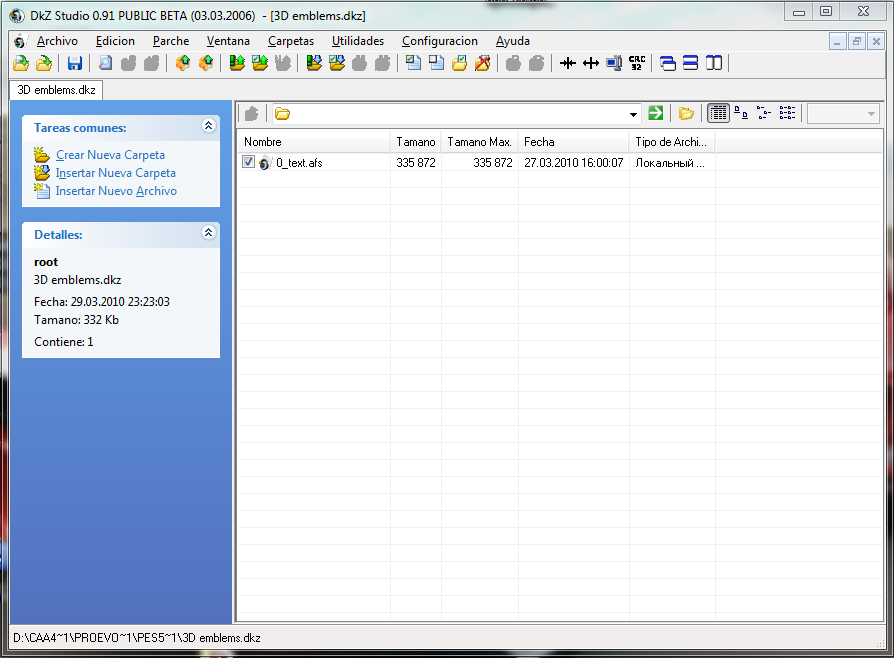Click the yellow folder icon right of Go arrow

coord(686,113)
